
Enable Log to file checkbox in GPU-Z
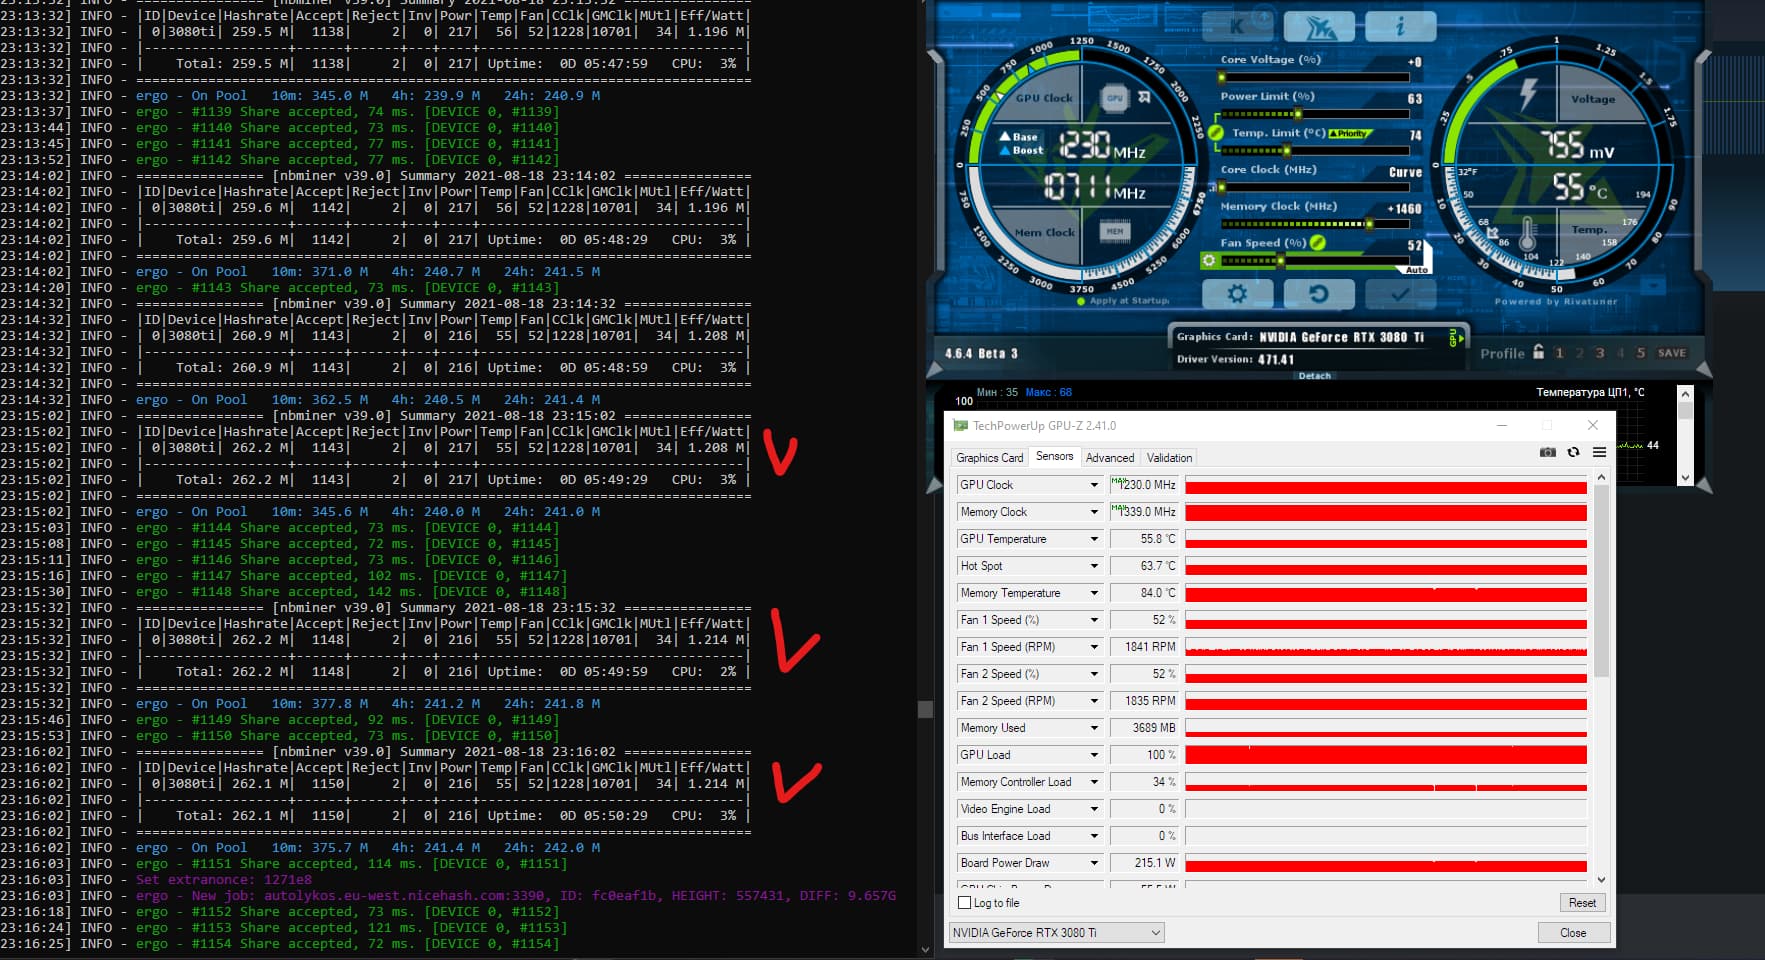coord(964,902)
